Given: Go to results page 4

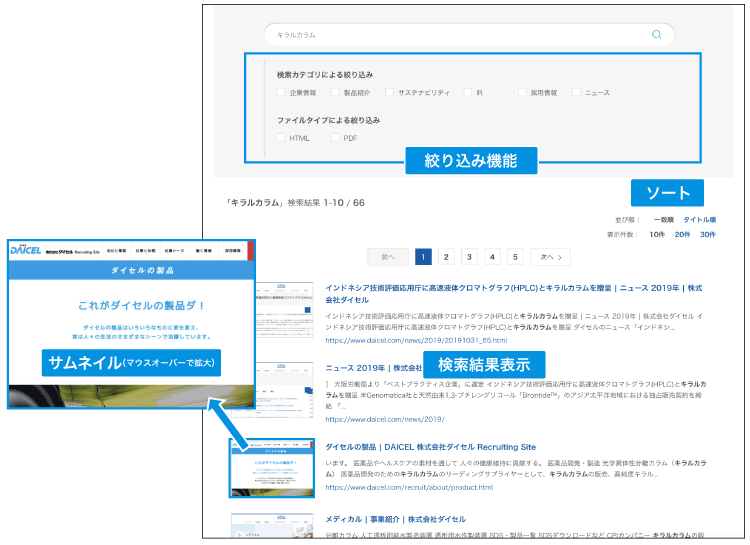Looking at the screenshot, I should tap(492, 257).
